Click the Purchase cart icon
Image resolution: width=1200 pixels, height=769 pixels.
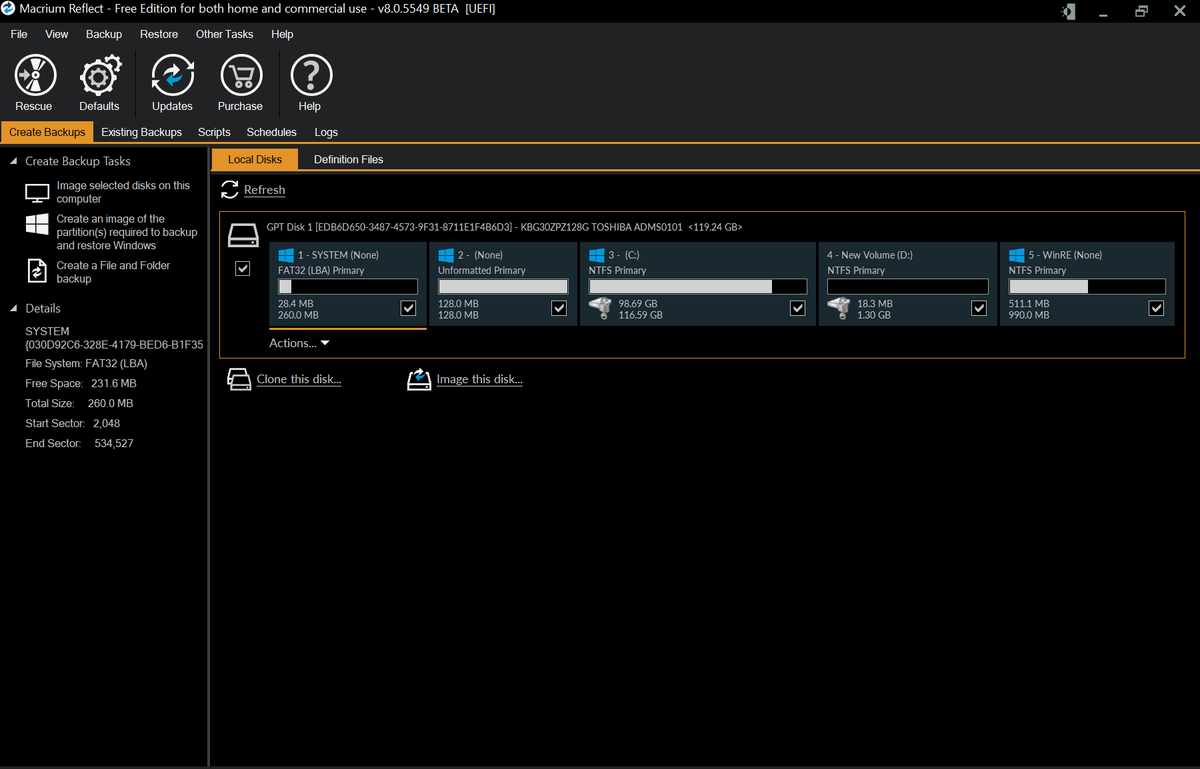(240, 75)
